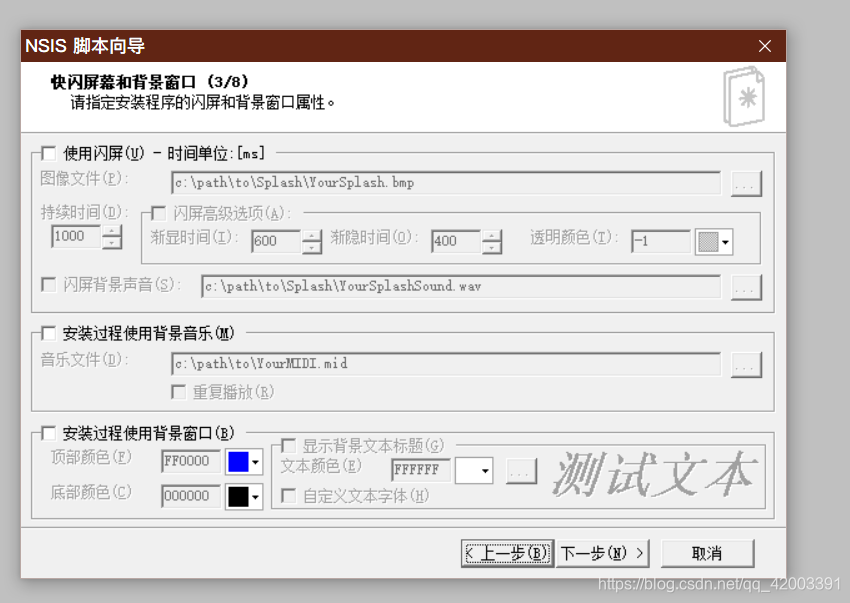Browse for MIDI music file
Image resolution: width=850 pixels, height=603 pixels.
746,364
